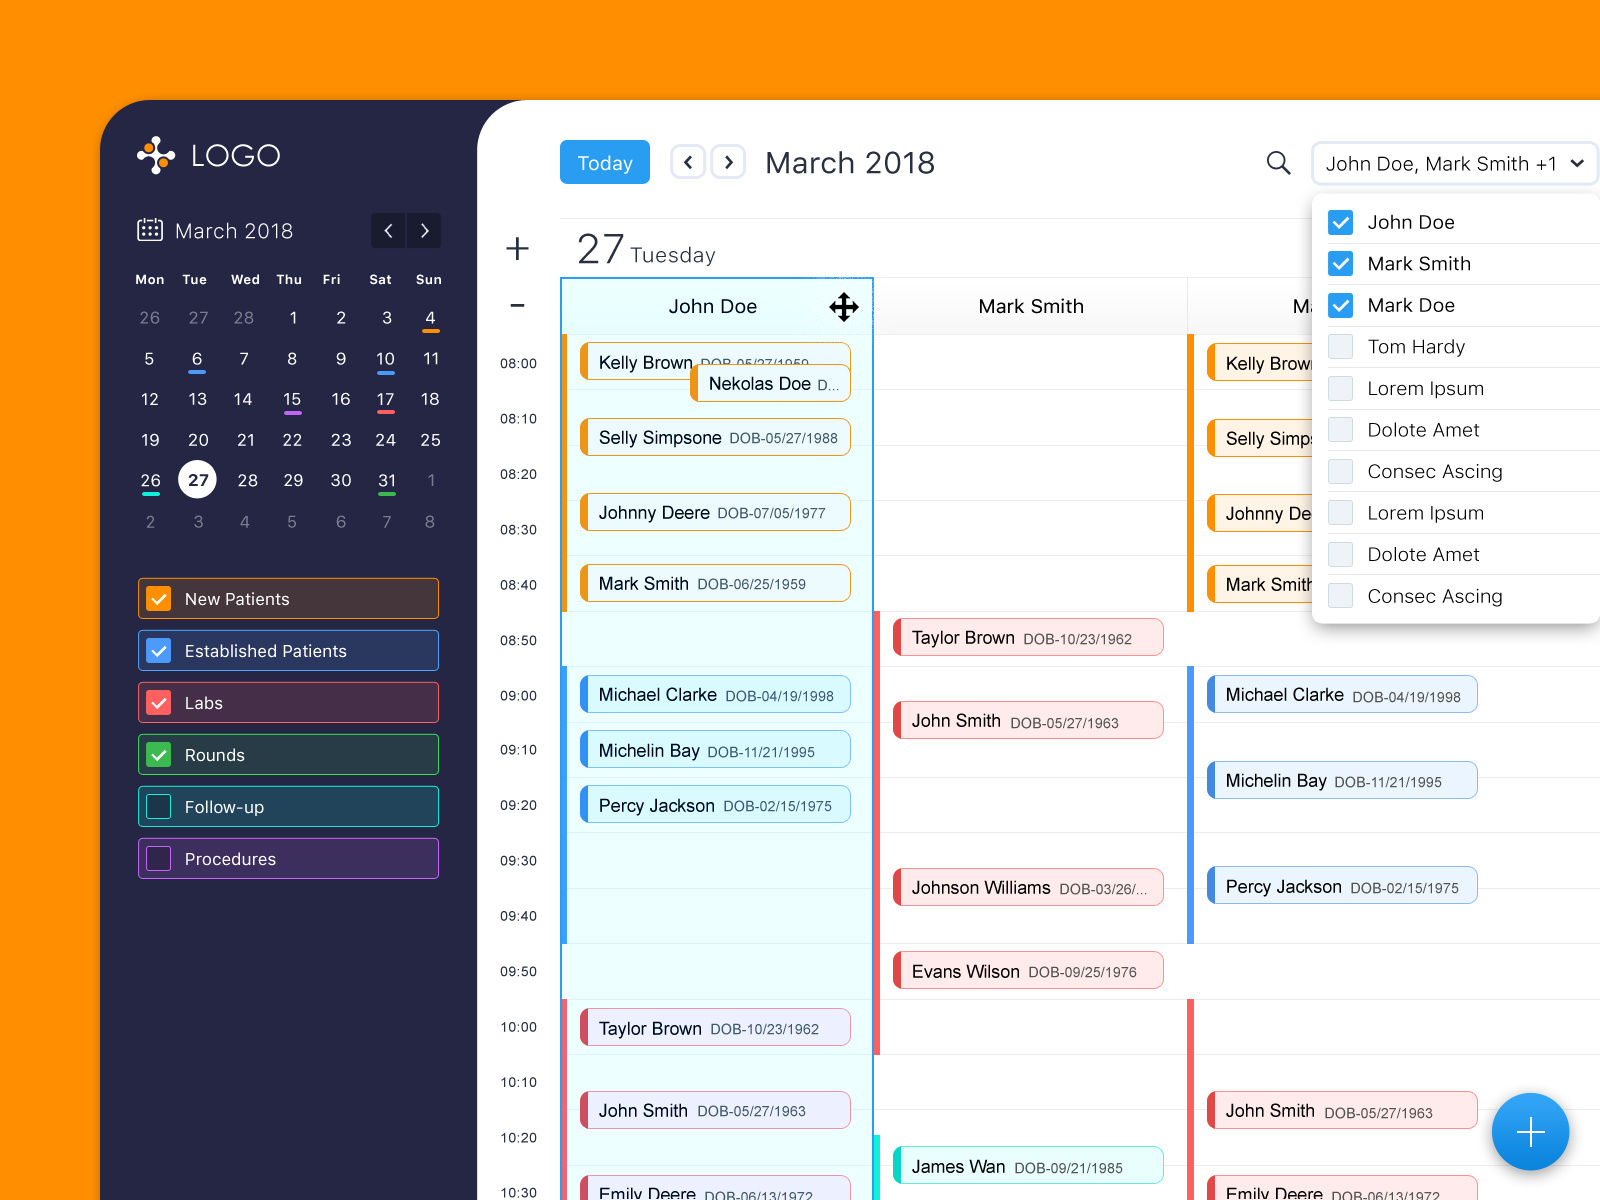Viewport: 1600px width, 1200px height.
Task: Open the 'John Doe, Mark Smith +1' dropdown
Action: (1454, 163)
